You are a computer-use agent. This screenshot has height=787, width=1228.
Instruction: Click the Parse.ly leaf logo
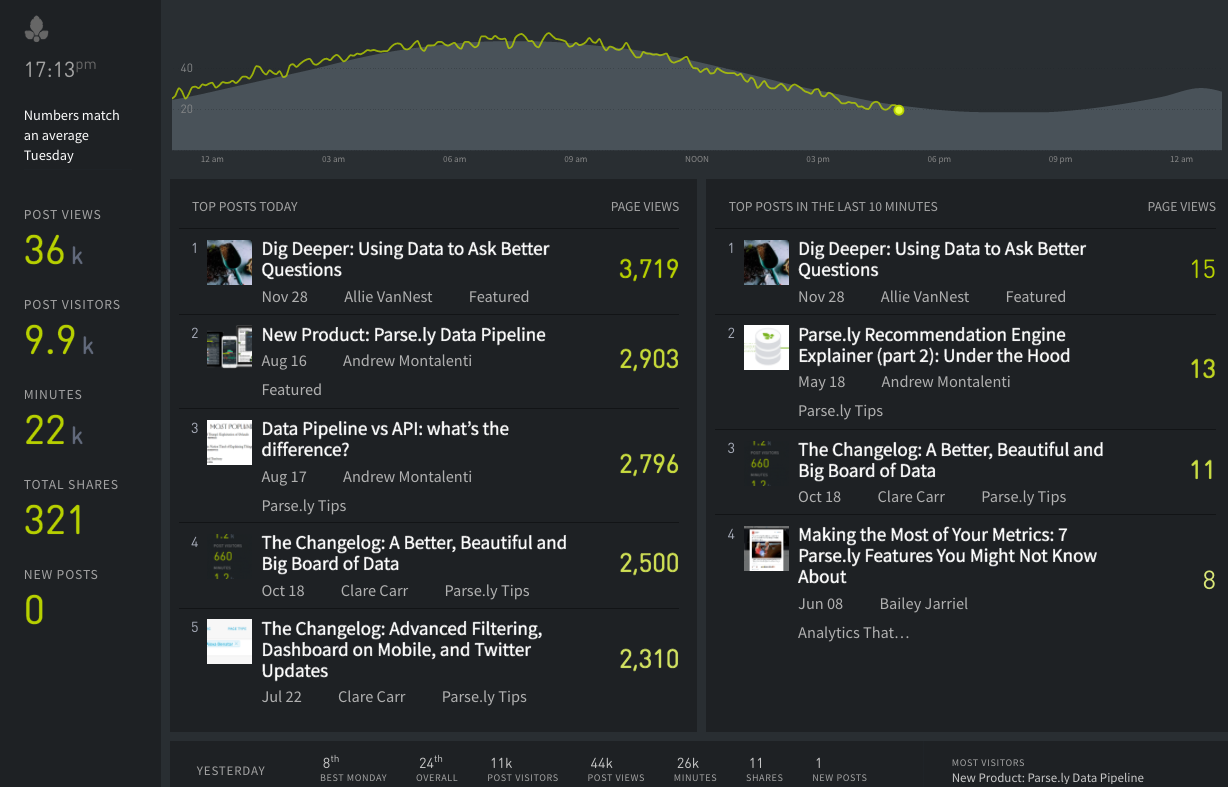click(x=37, y=29)
